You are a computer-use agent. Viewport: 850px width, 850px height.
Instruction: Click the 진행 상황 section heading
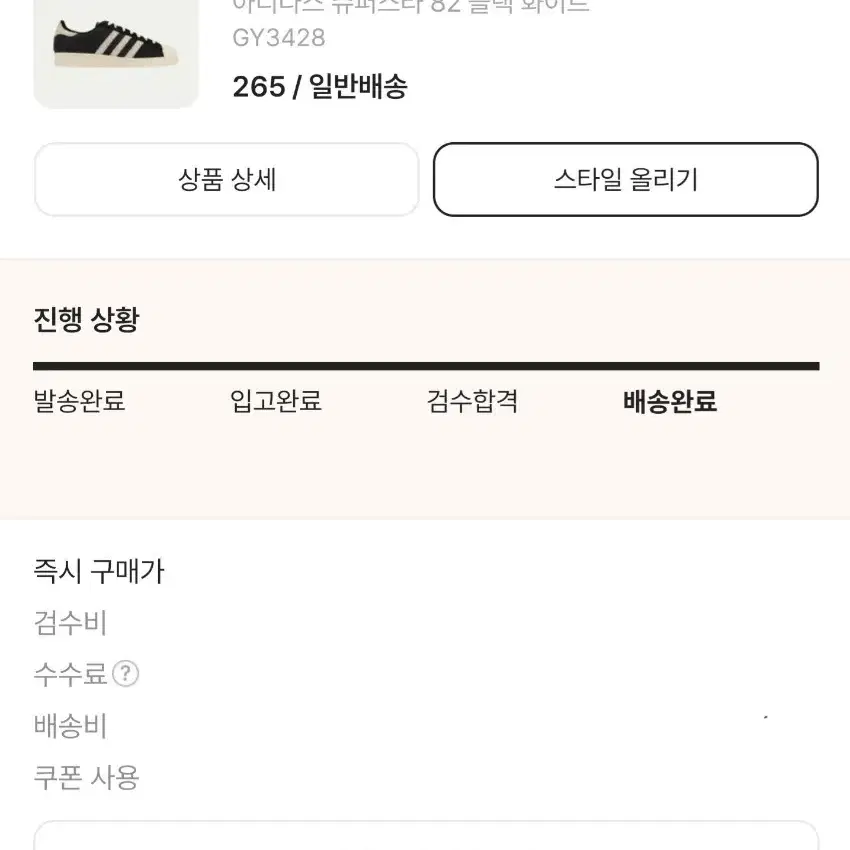coord(87,319)
